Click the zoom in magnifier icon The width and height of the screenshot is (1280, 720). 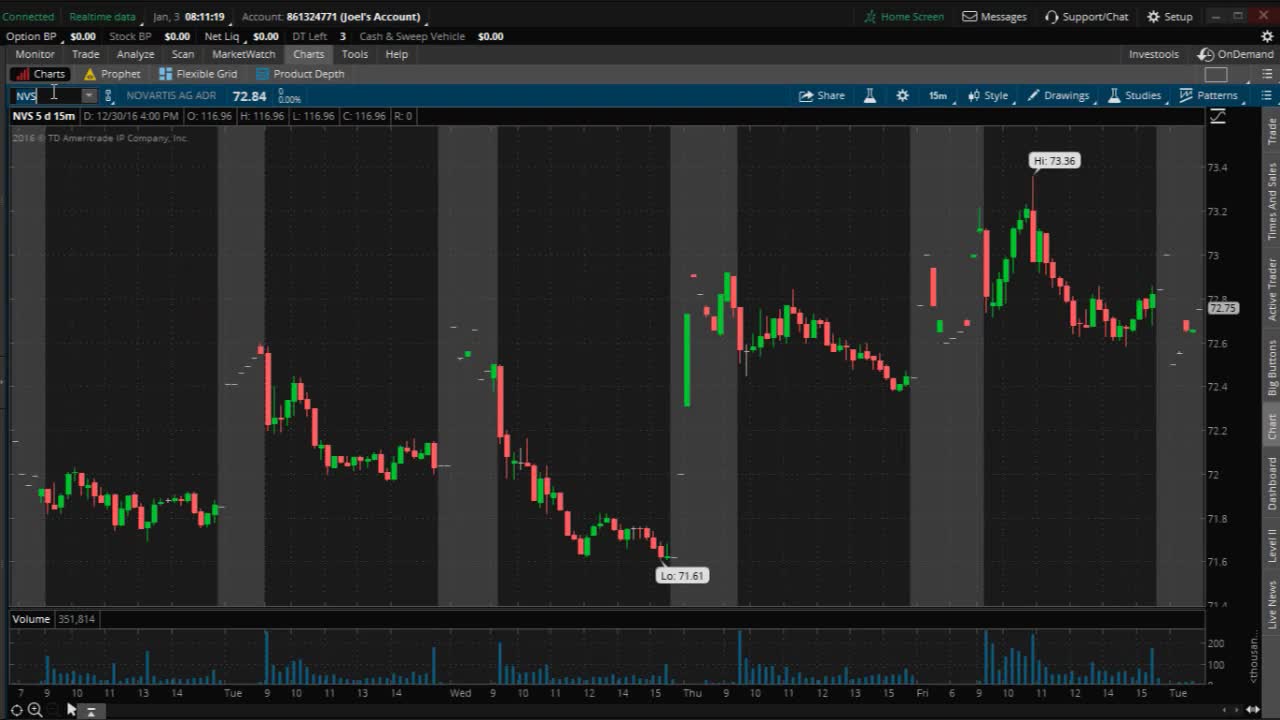click(35, 710)
